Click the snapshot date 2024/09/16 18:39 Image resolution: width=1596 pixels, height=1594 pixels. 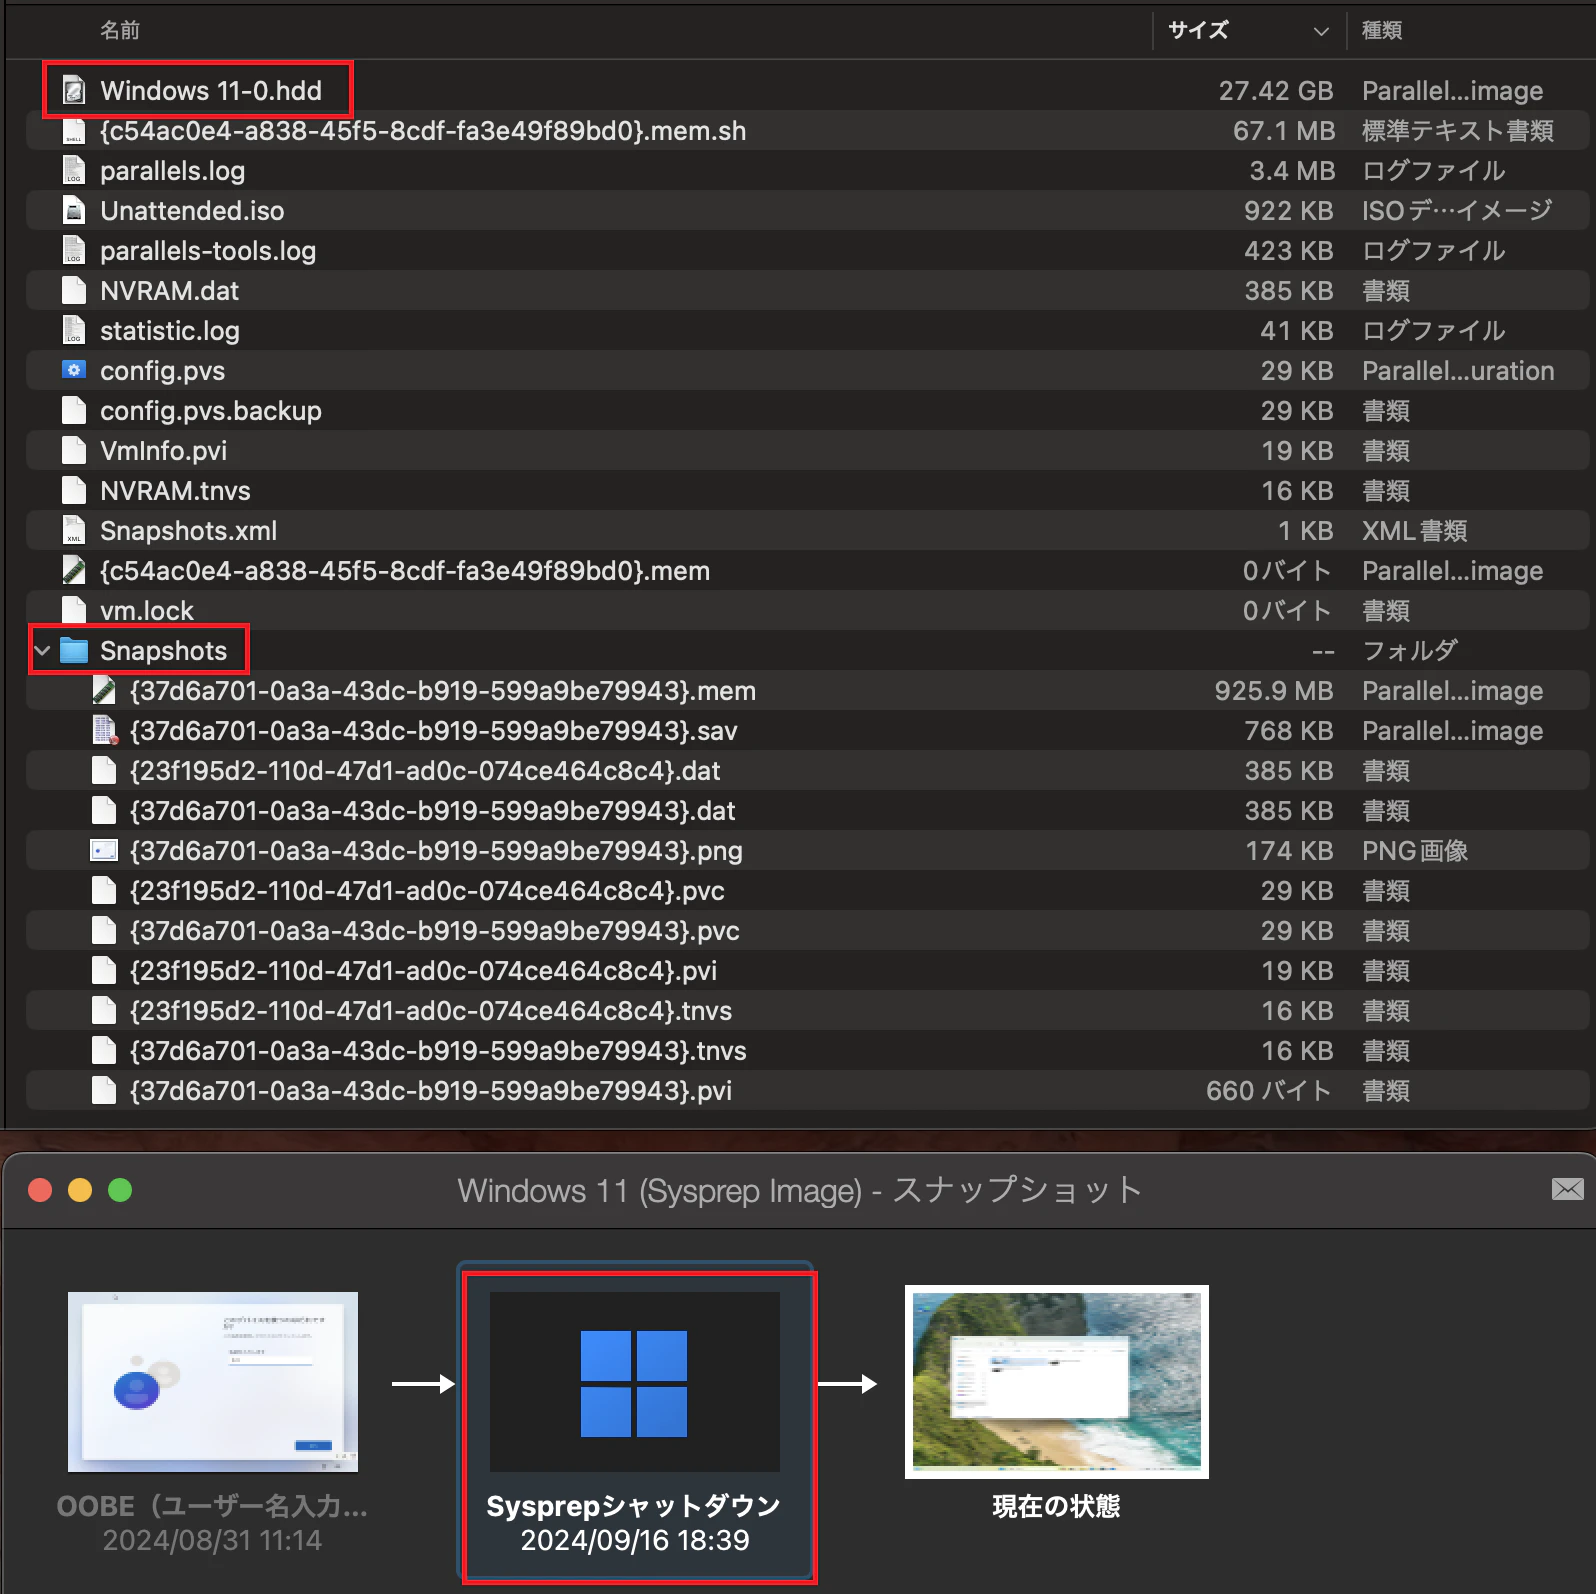point(635,1540)
